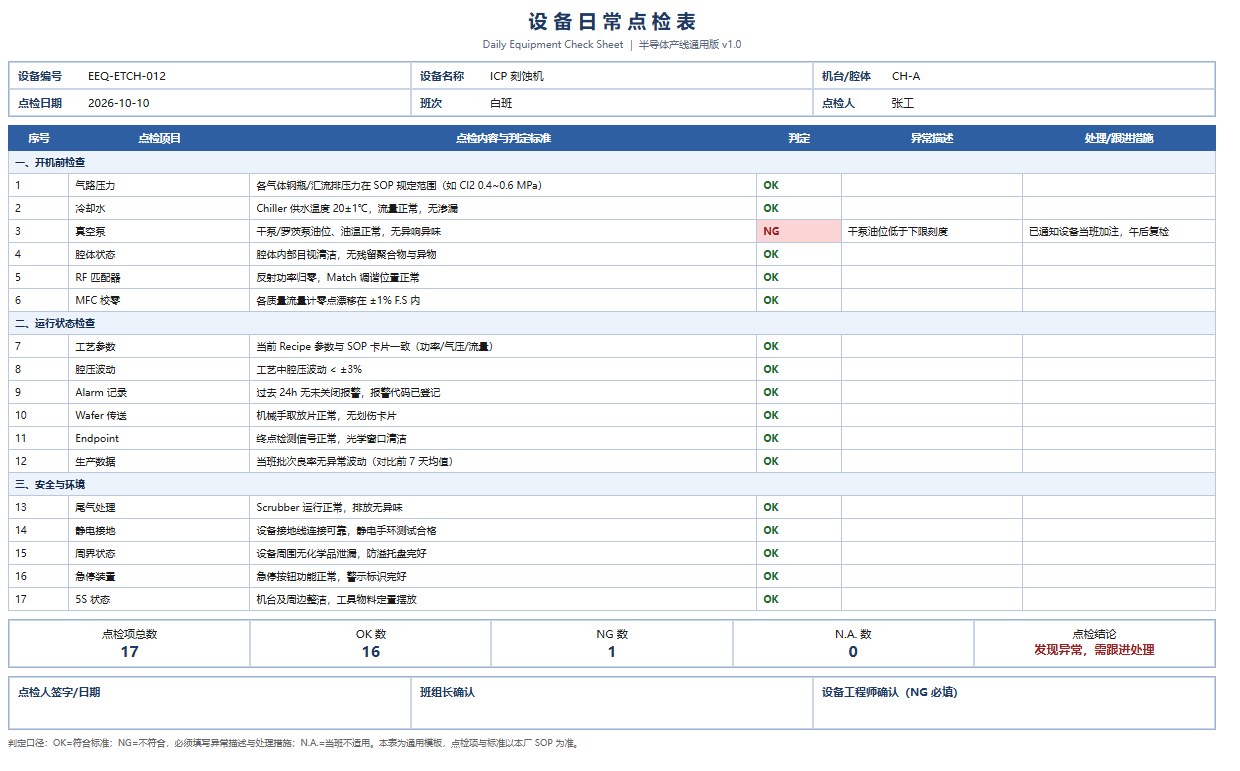
Task: Click the OK count value '16'
Action: click(x=371, y=651)
